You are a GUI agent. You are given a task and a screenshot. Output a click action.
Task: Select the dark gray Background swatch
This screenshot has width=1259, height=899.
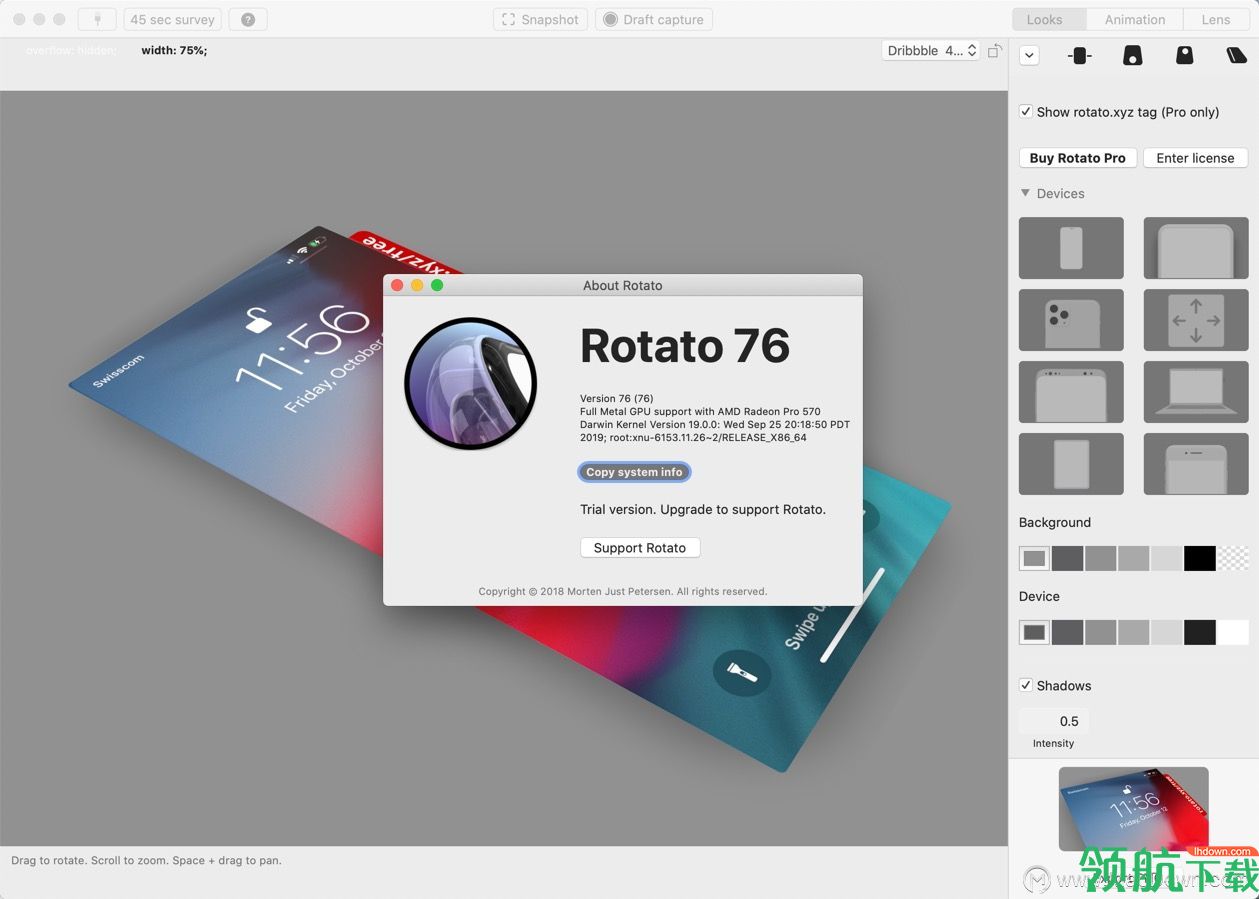[1067, 558]
